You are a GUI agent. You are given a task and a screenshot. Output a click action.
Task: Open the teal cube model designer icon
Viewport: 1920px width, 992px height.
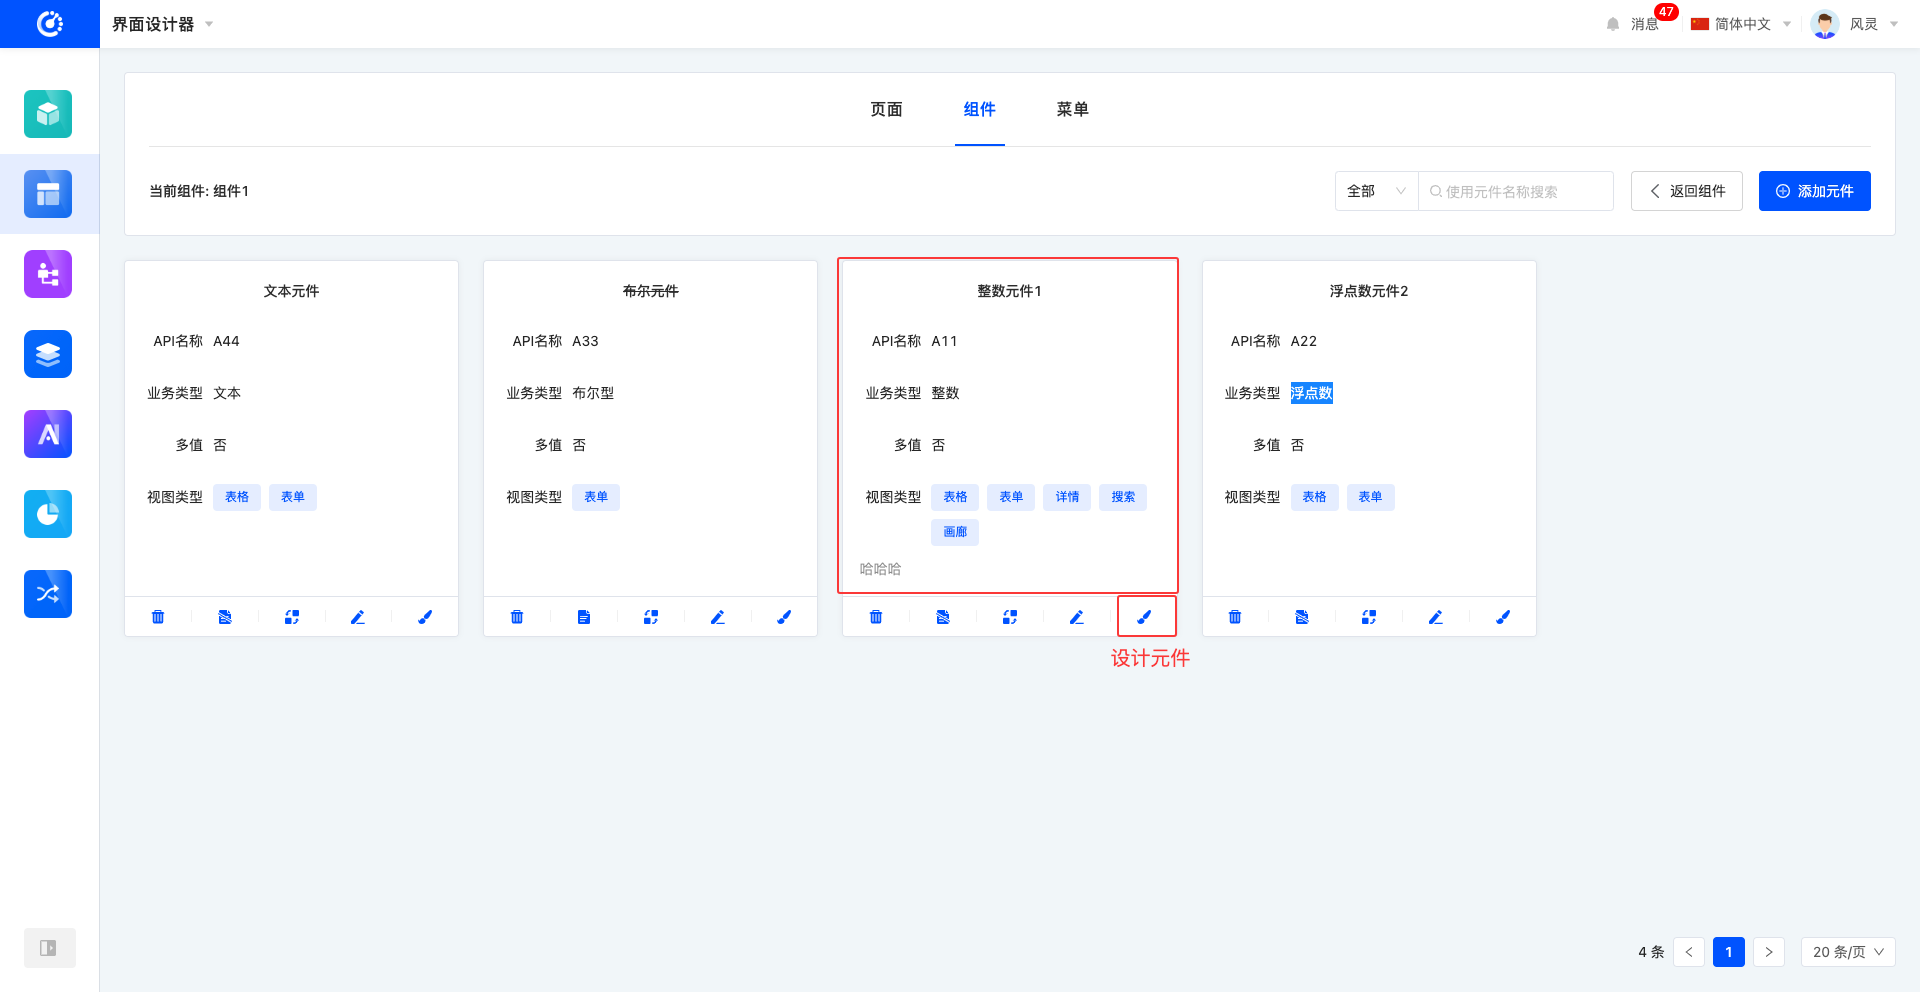[x=48, y=114]
